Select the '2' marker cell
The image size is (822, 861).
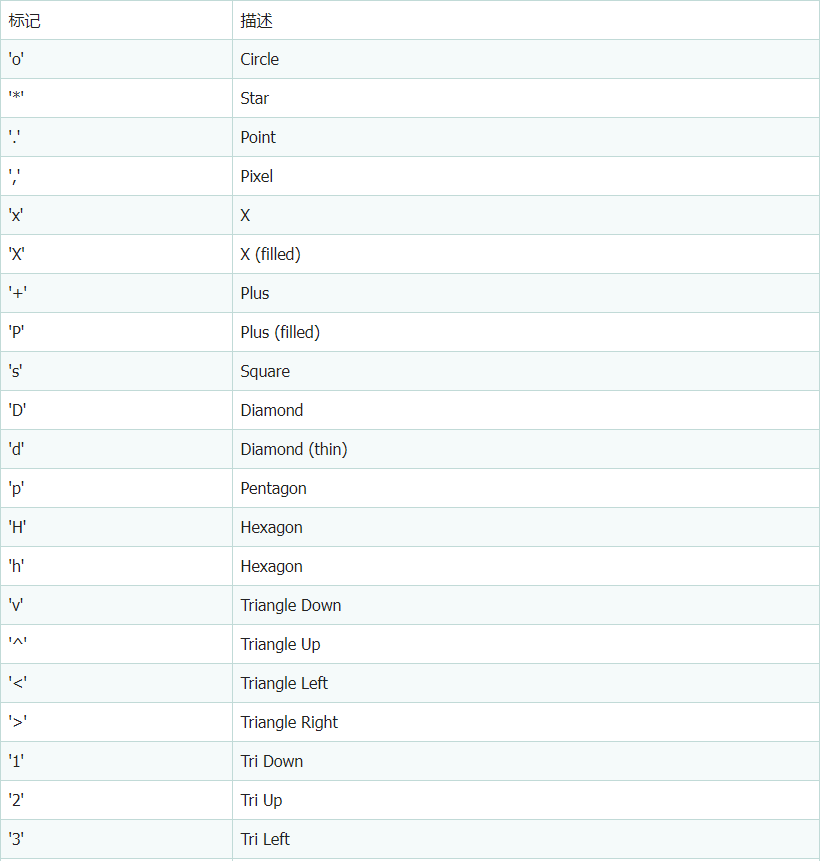(x=116, y=800)
